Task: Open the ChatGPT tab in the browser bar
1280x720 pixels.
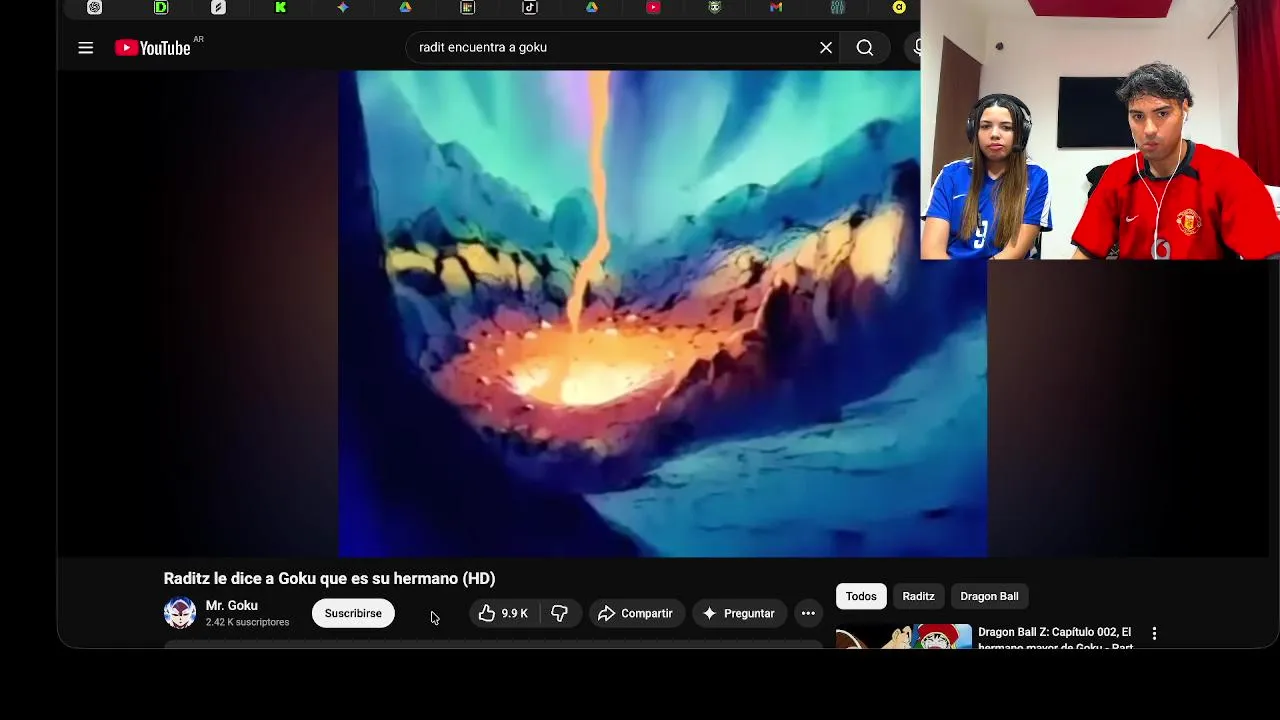Action: (x=94, y=7)
